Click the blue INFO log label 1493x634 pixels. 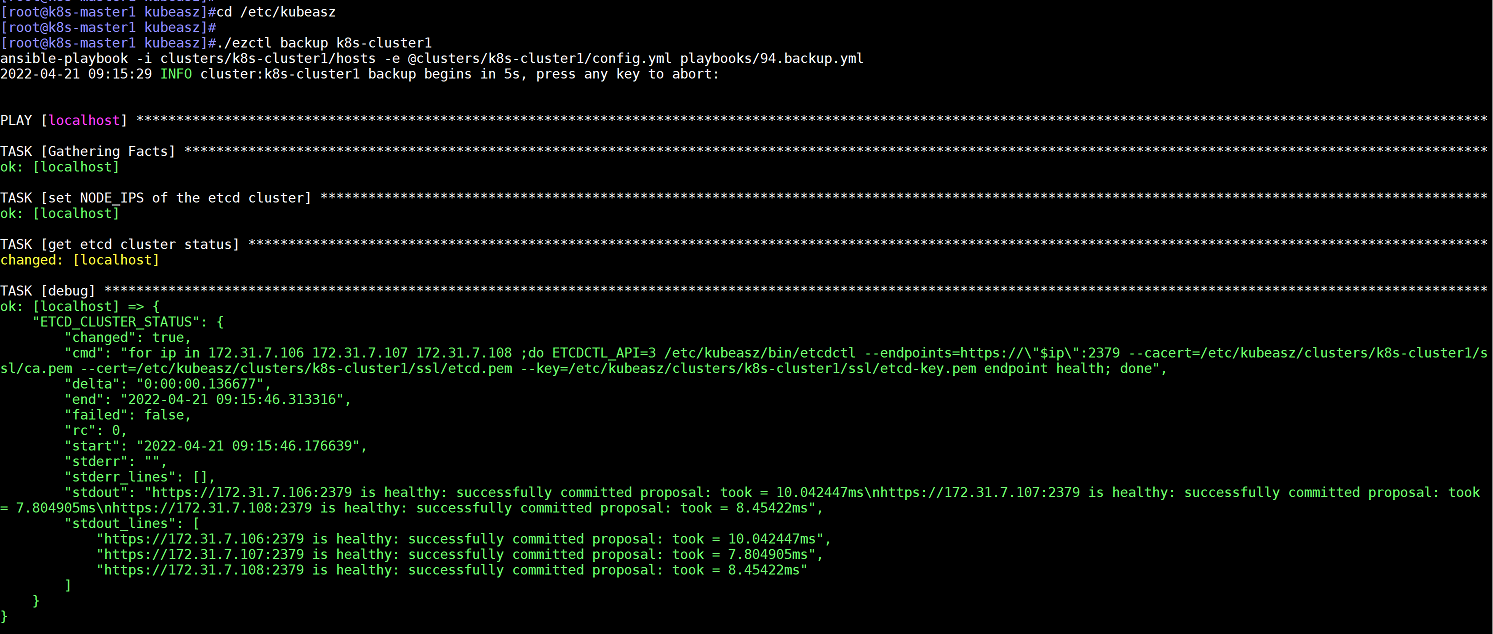[176, 74]
